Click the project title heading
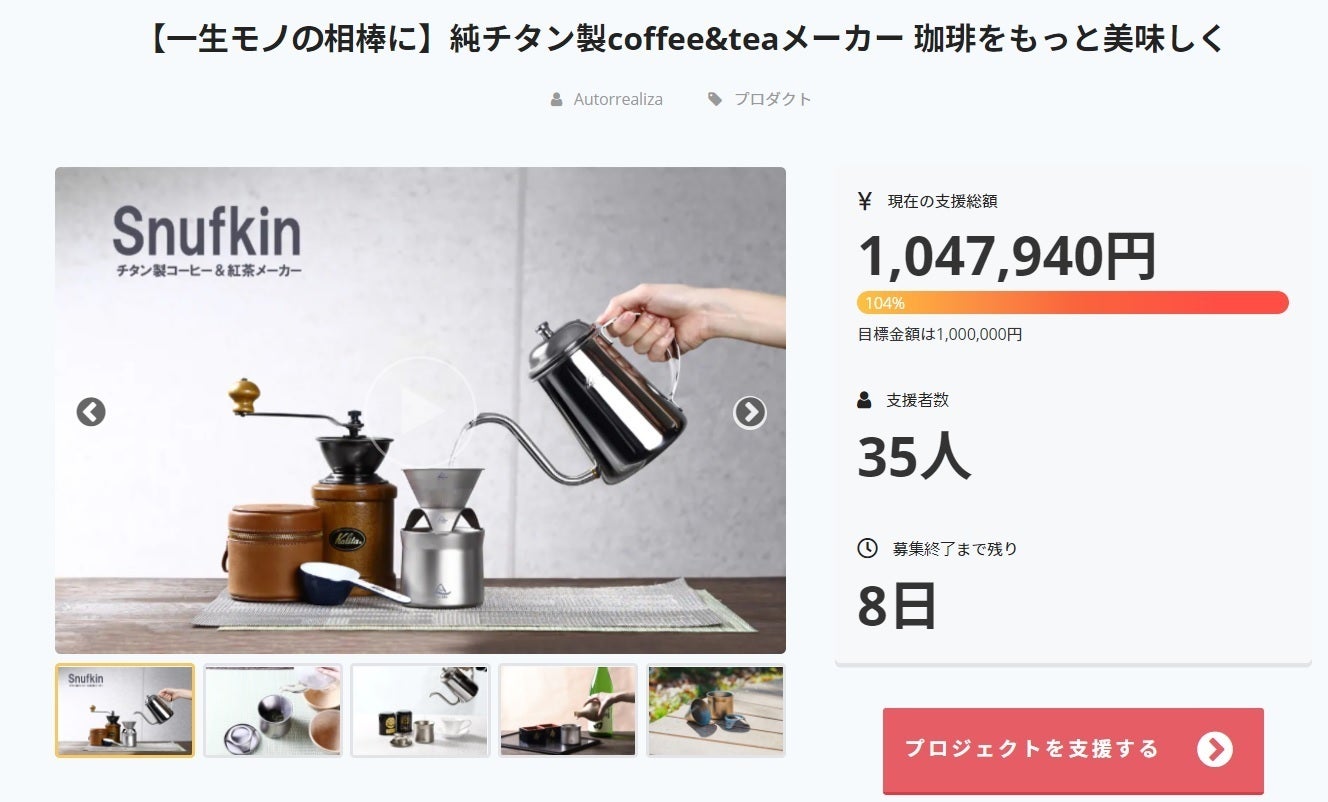This screenshot has height=802, width=1328. pyautogui.click(x=685, y=40)
